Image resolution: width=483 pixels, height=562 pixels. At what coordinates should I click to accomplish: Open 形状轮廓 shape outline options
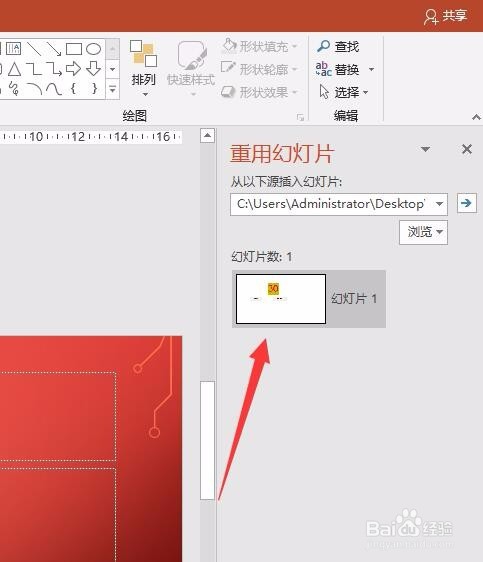tap(260, 69)
